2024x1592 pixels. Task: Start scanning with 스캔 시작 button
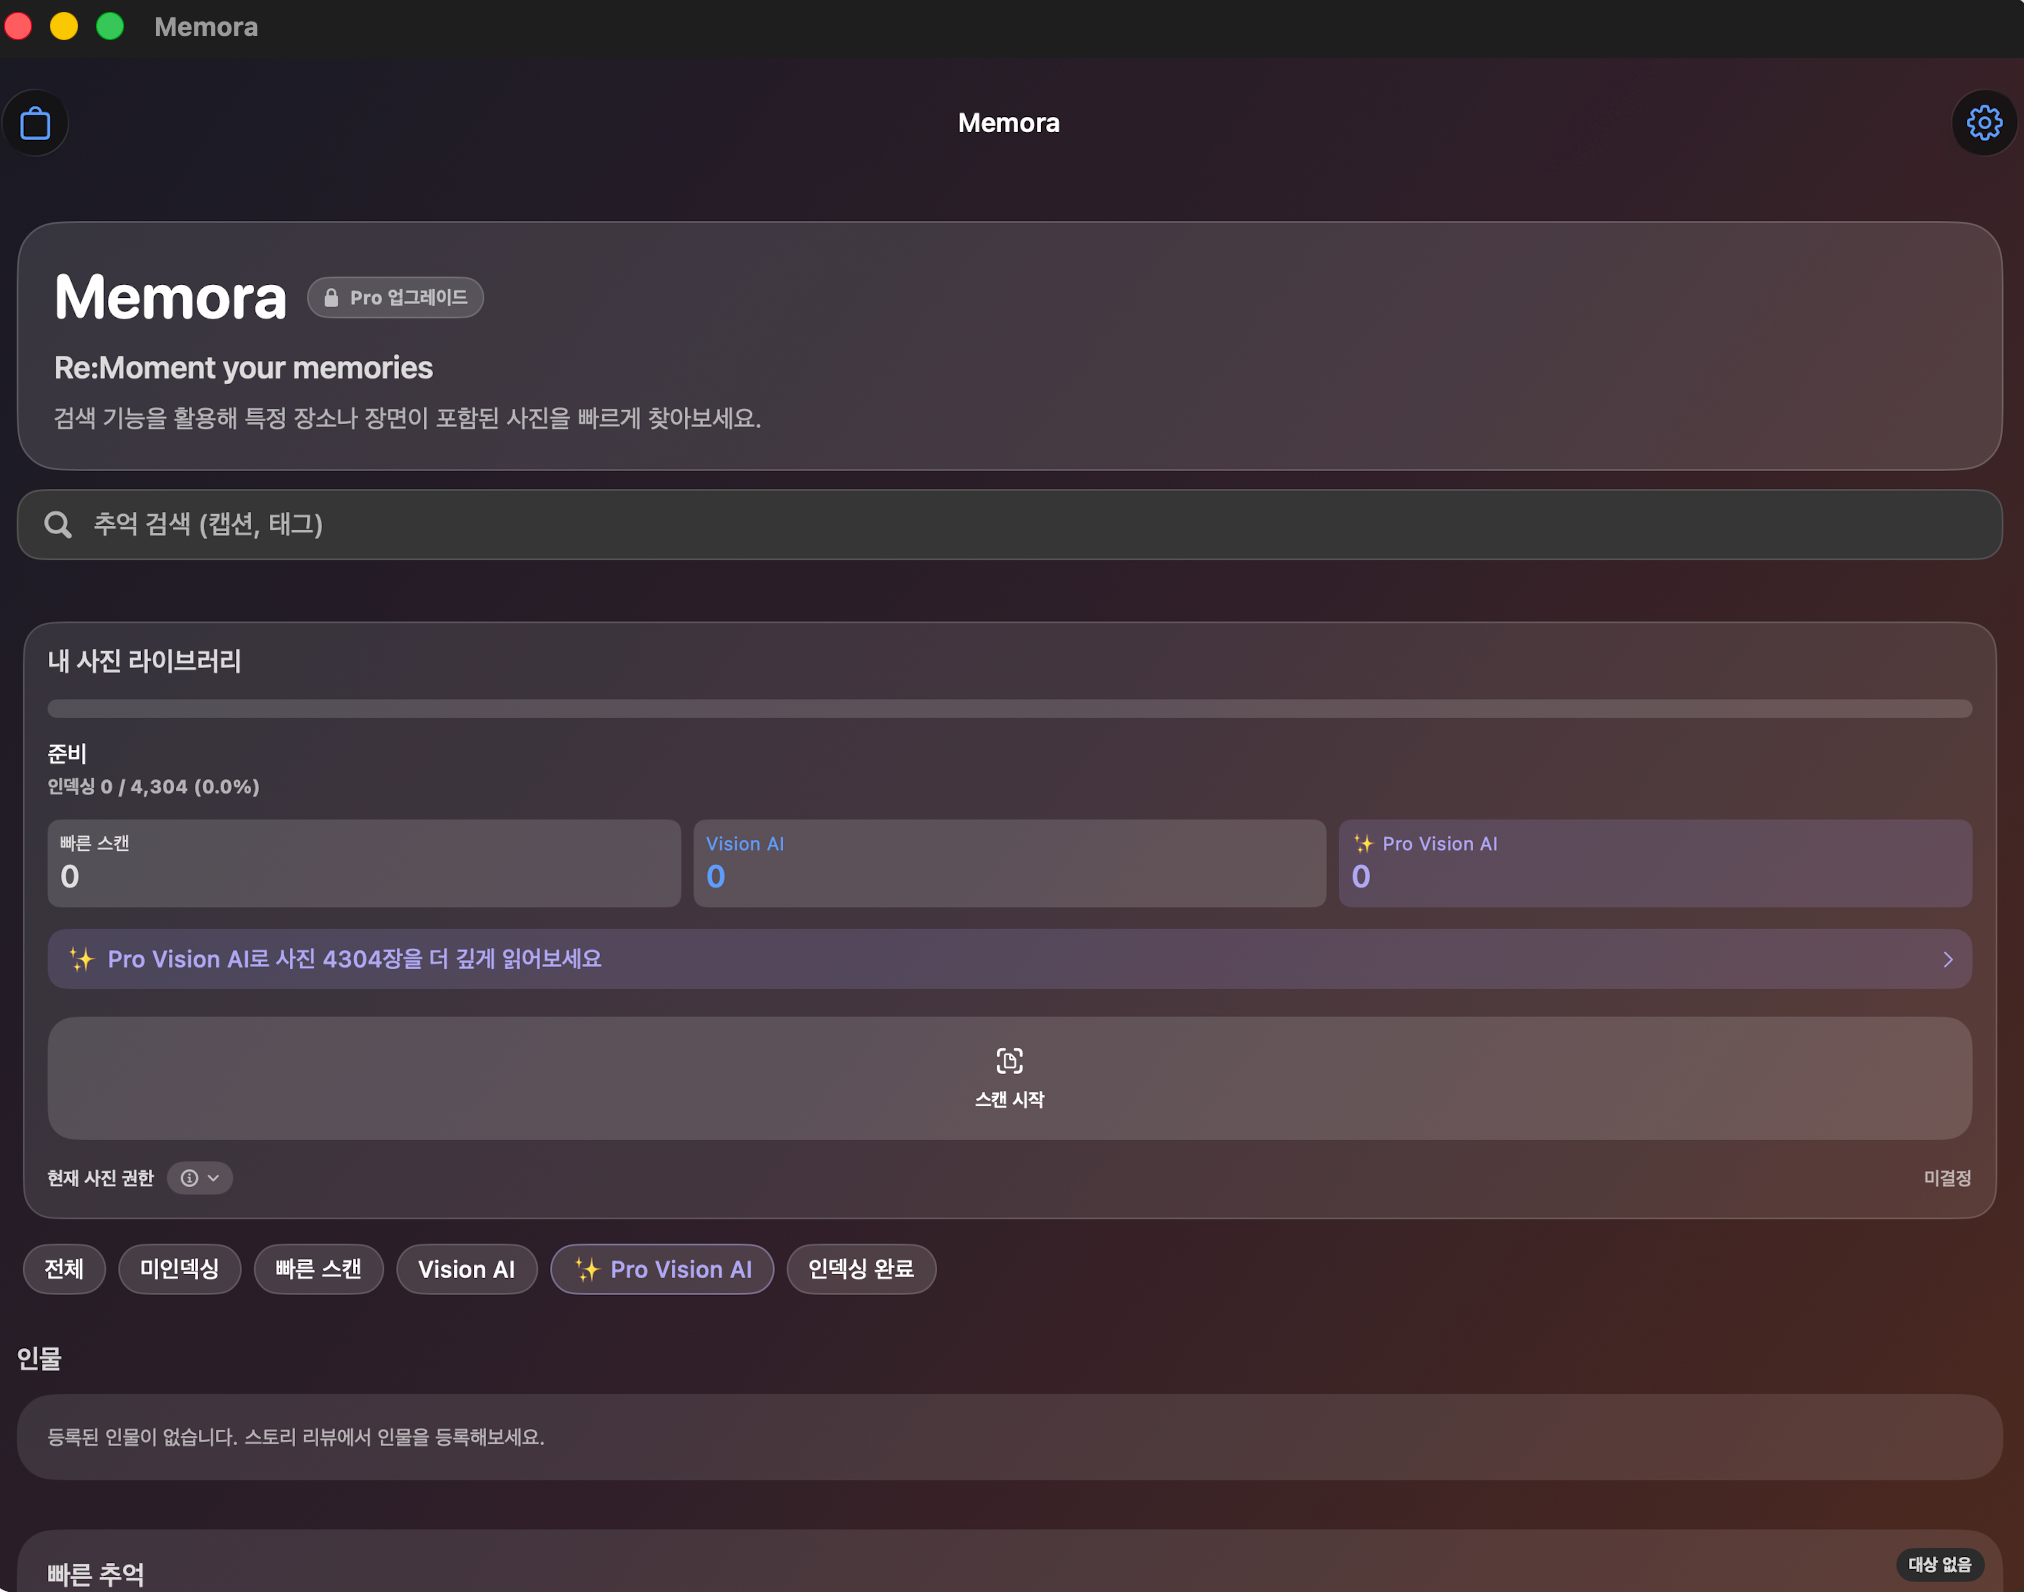pos(1010,1078)
